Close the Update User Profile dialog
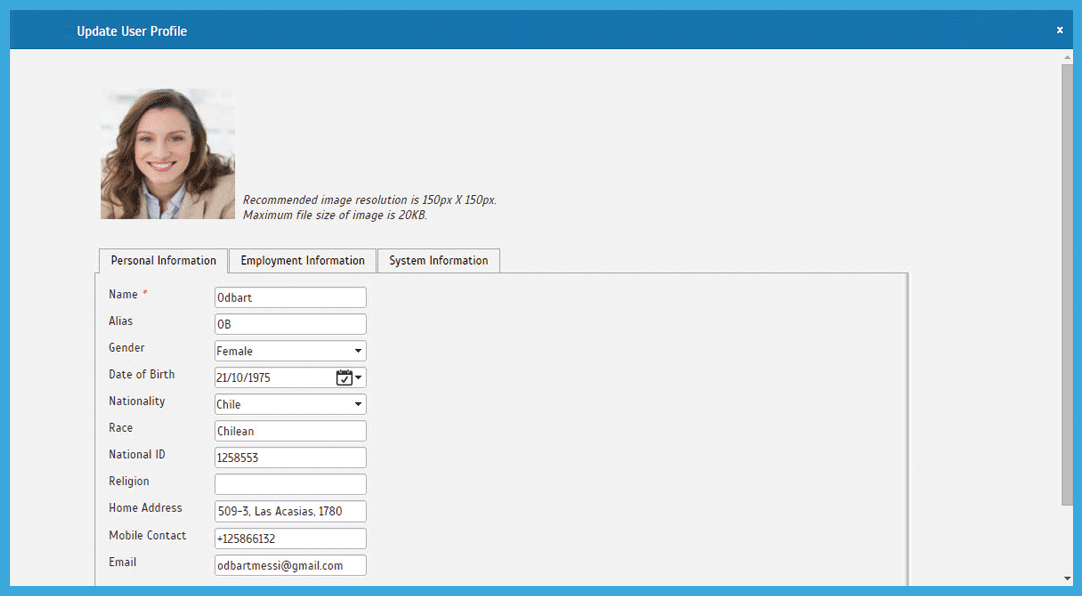The image size is (1082, 596). click(x=1059, y=30)
